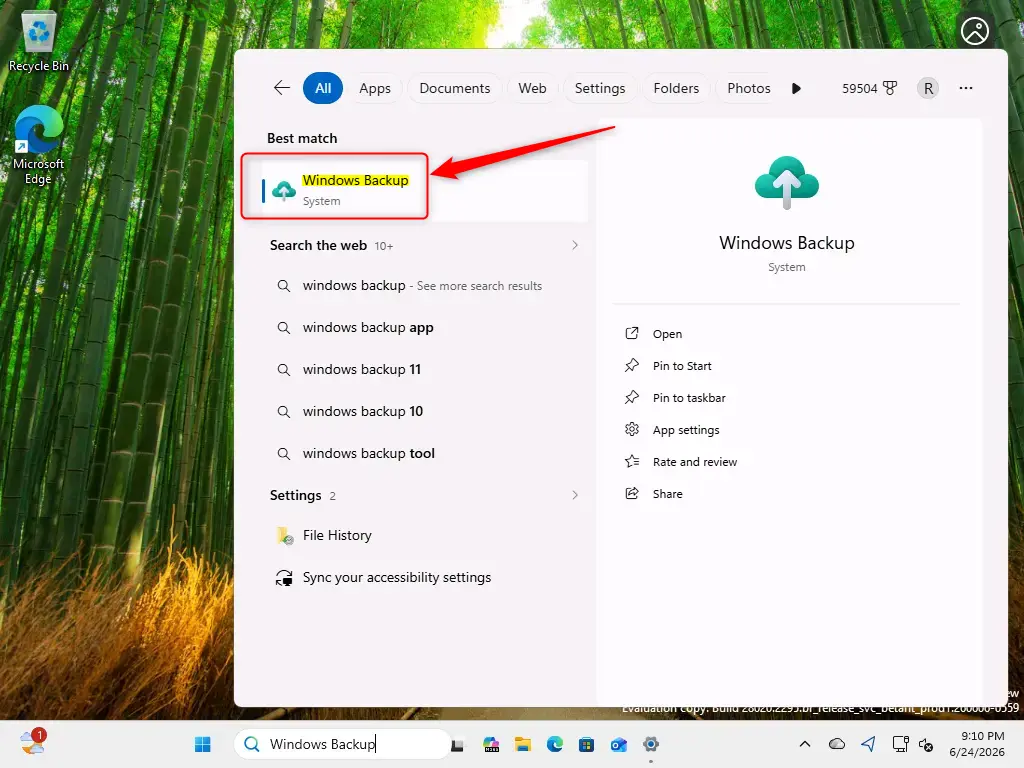Expand the Search the web section chevron

[575, 246]
